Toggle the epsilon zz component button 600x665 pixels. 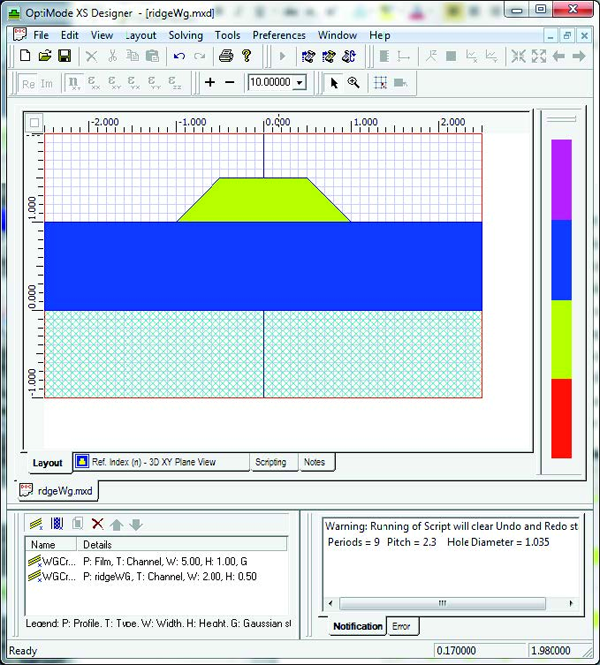click(174, 83)
